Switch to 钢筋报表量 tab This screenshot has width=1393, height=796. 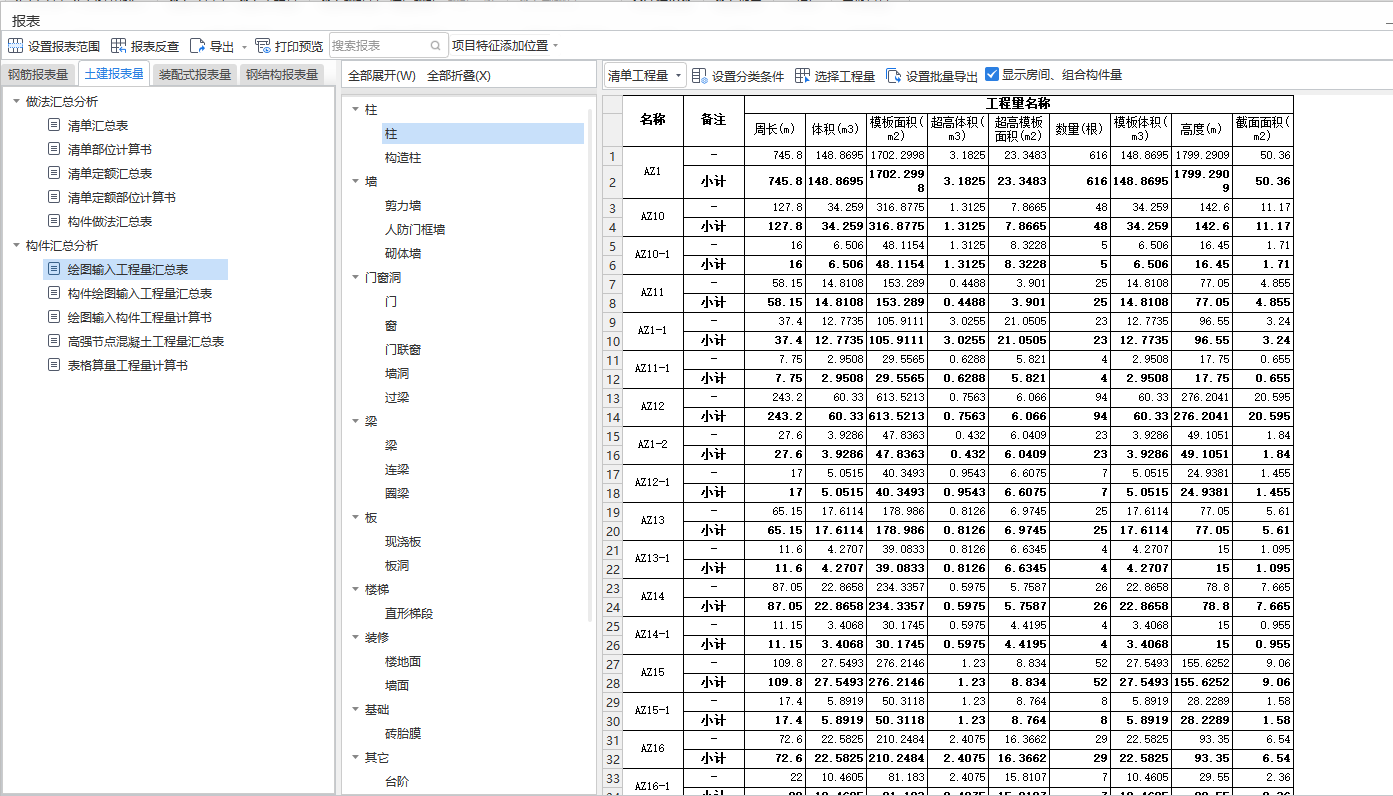click(38, 75)
